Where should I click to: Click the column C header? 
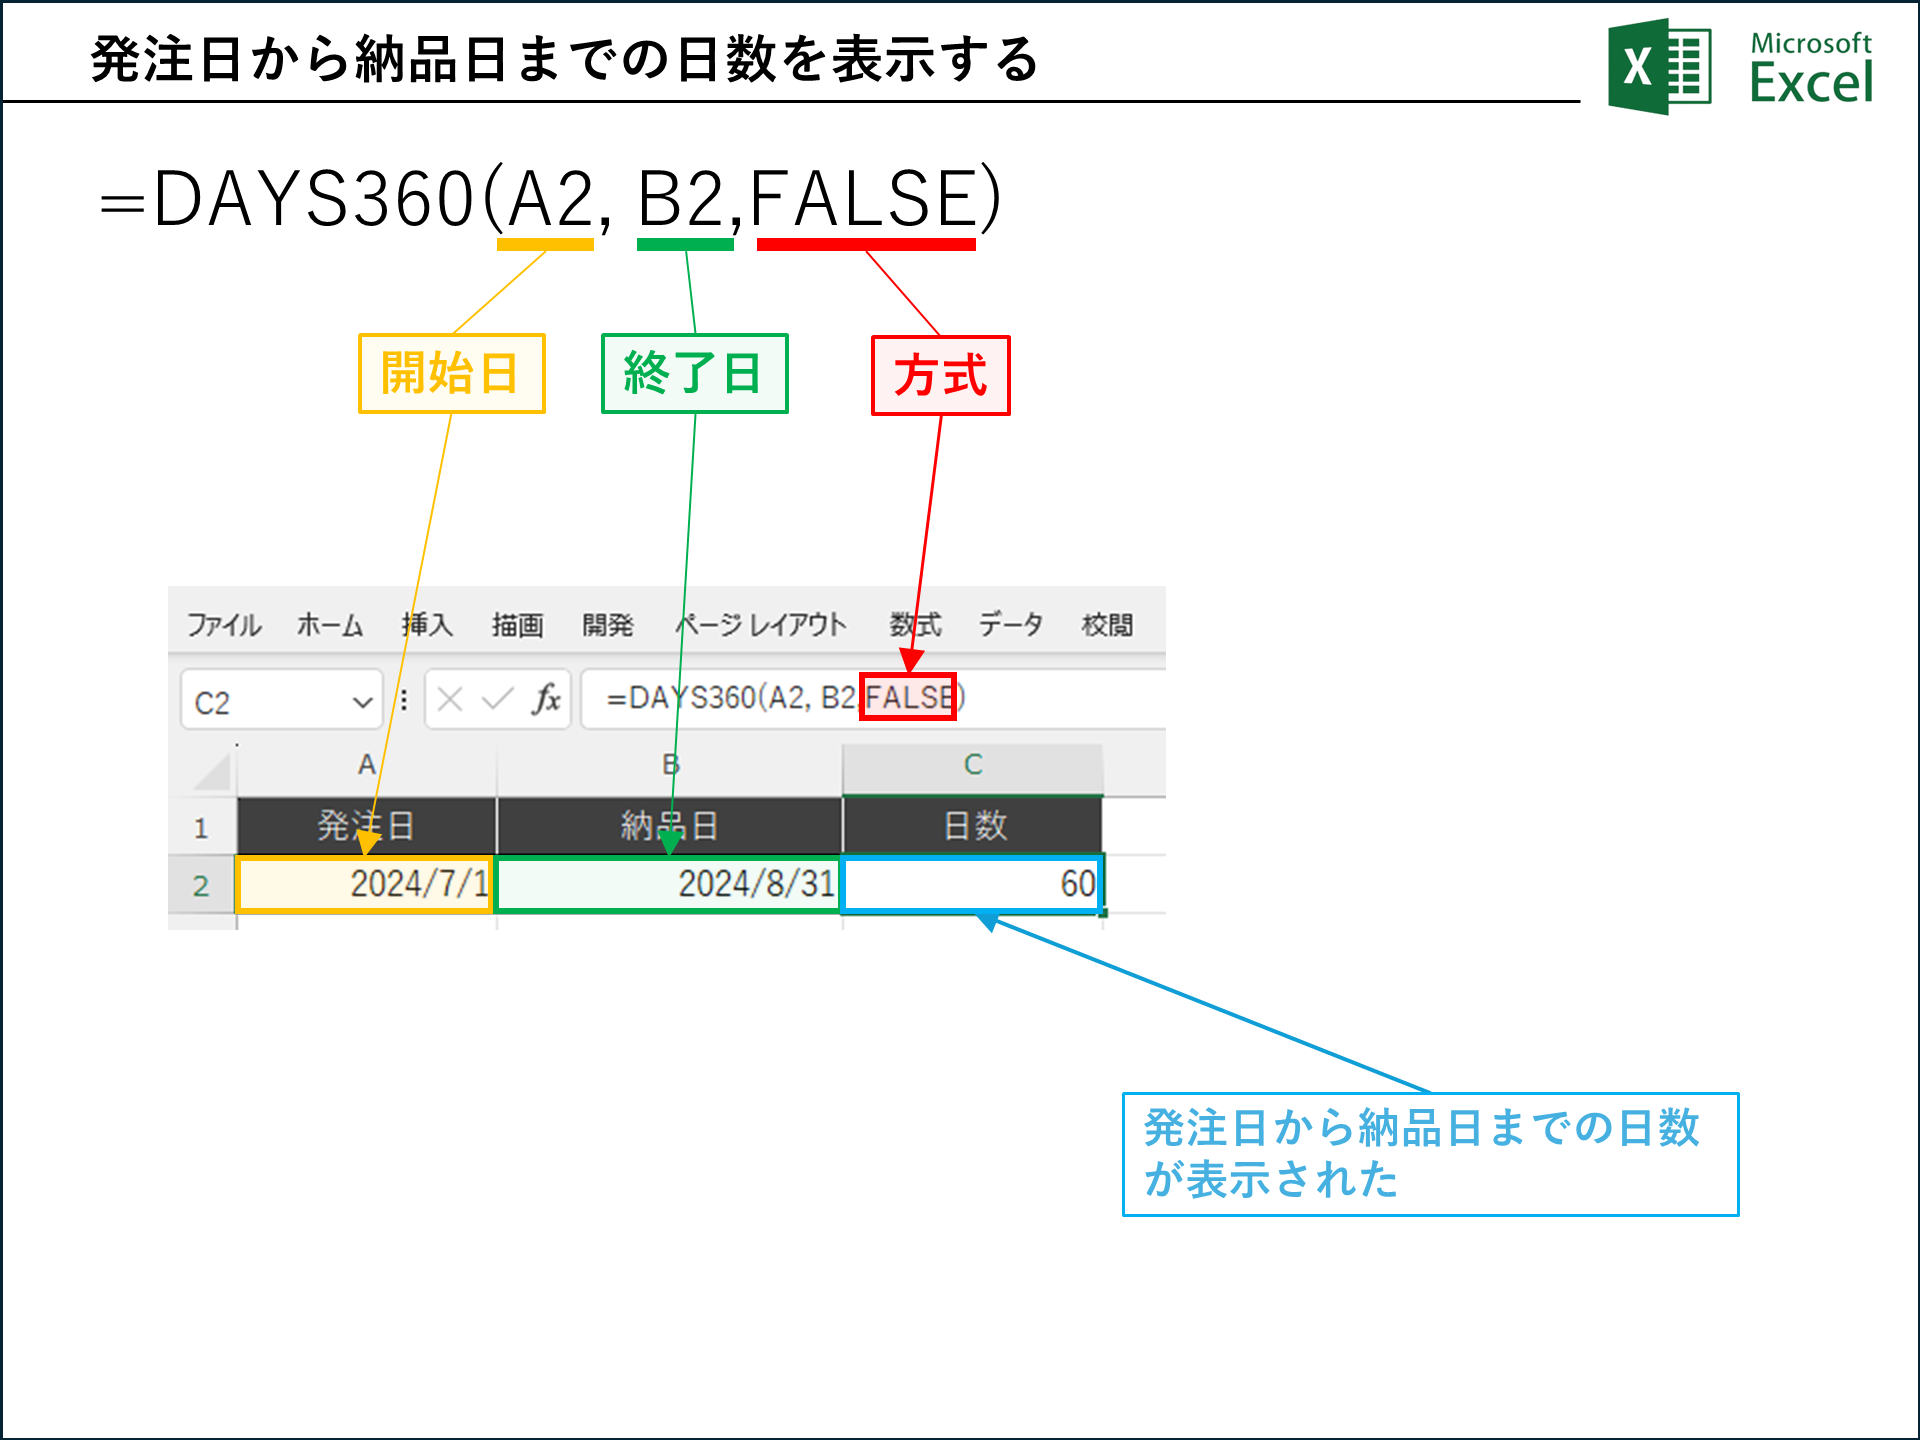[973, 763]
